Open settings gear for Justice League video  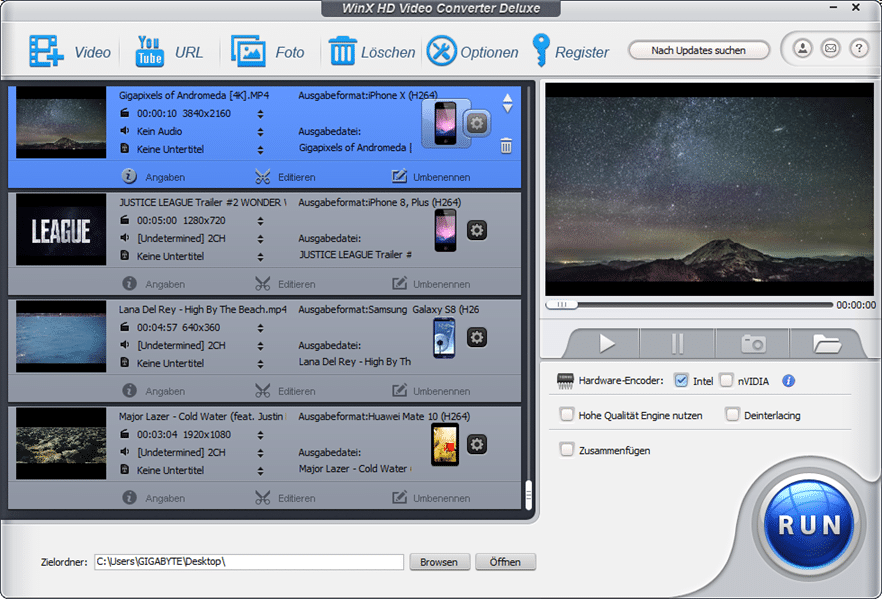477,230
